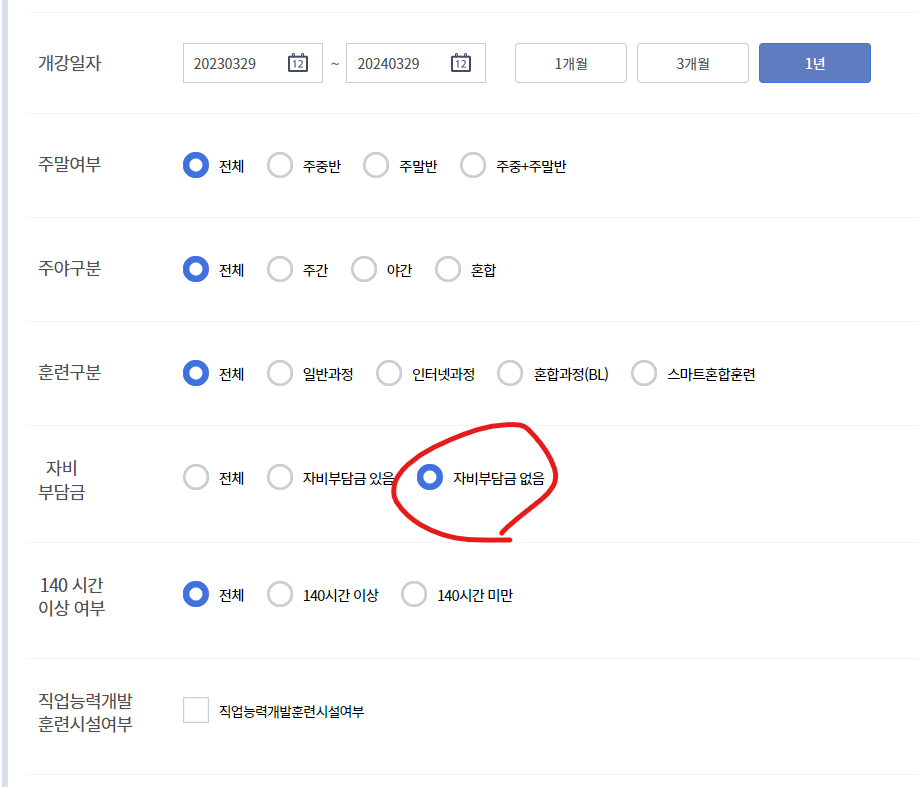Select the 3개월 period button
Screen dimensions: 919x787
(x=692, y=62)
